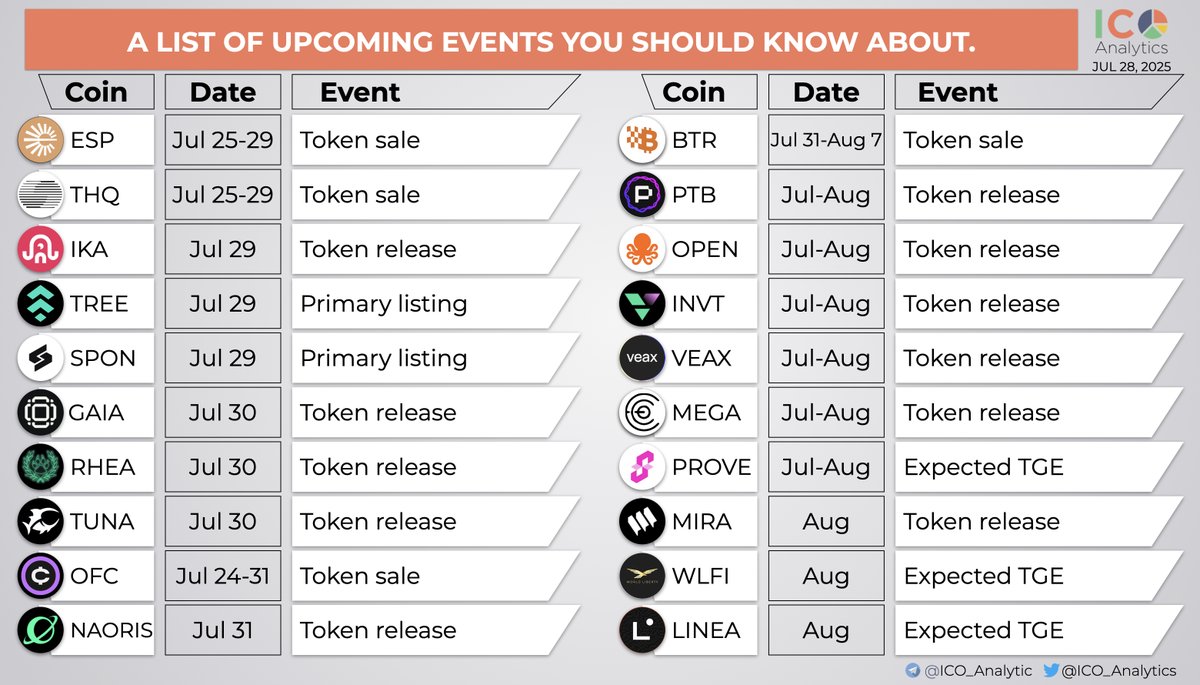Click the OPEN orange octopus icon

point(642,249)
